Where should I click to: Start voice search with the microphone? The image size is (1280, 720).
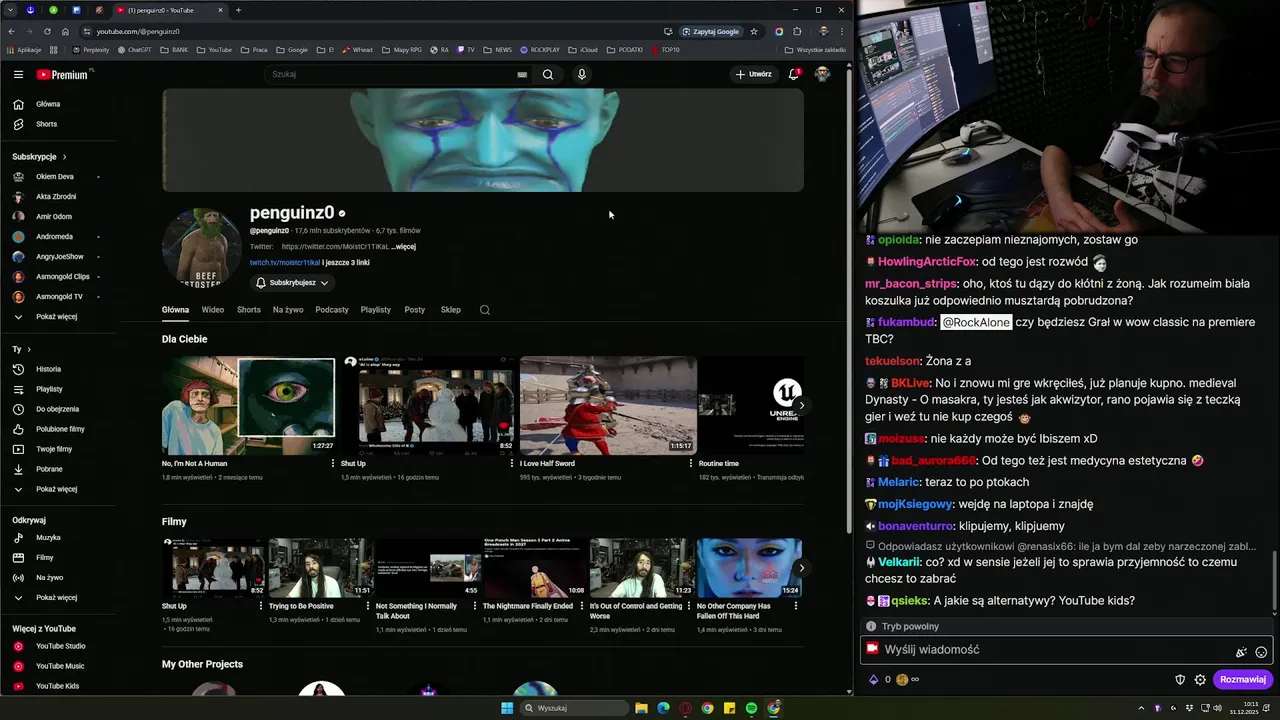pos(581,74)
